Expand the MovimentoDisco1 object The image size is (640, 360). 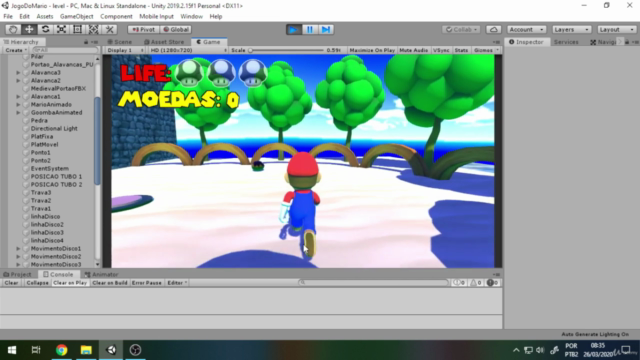pos(18,249)
